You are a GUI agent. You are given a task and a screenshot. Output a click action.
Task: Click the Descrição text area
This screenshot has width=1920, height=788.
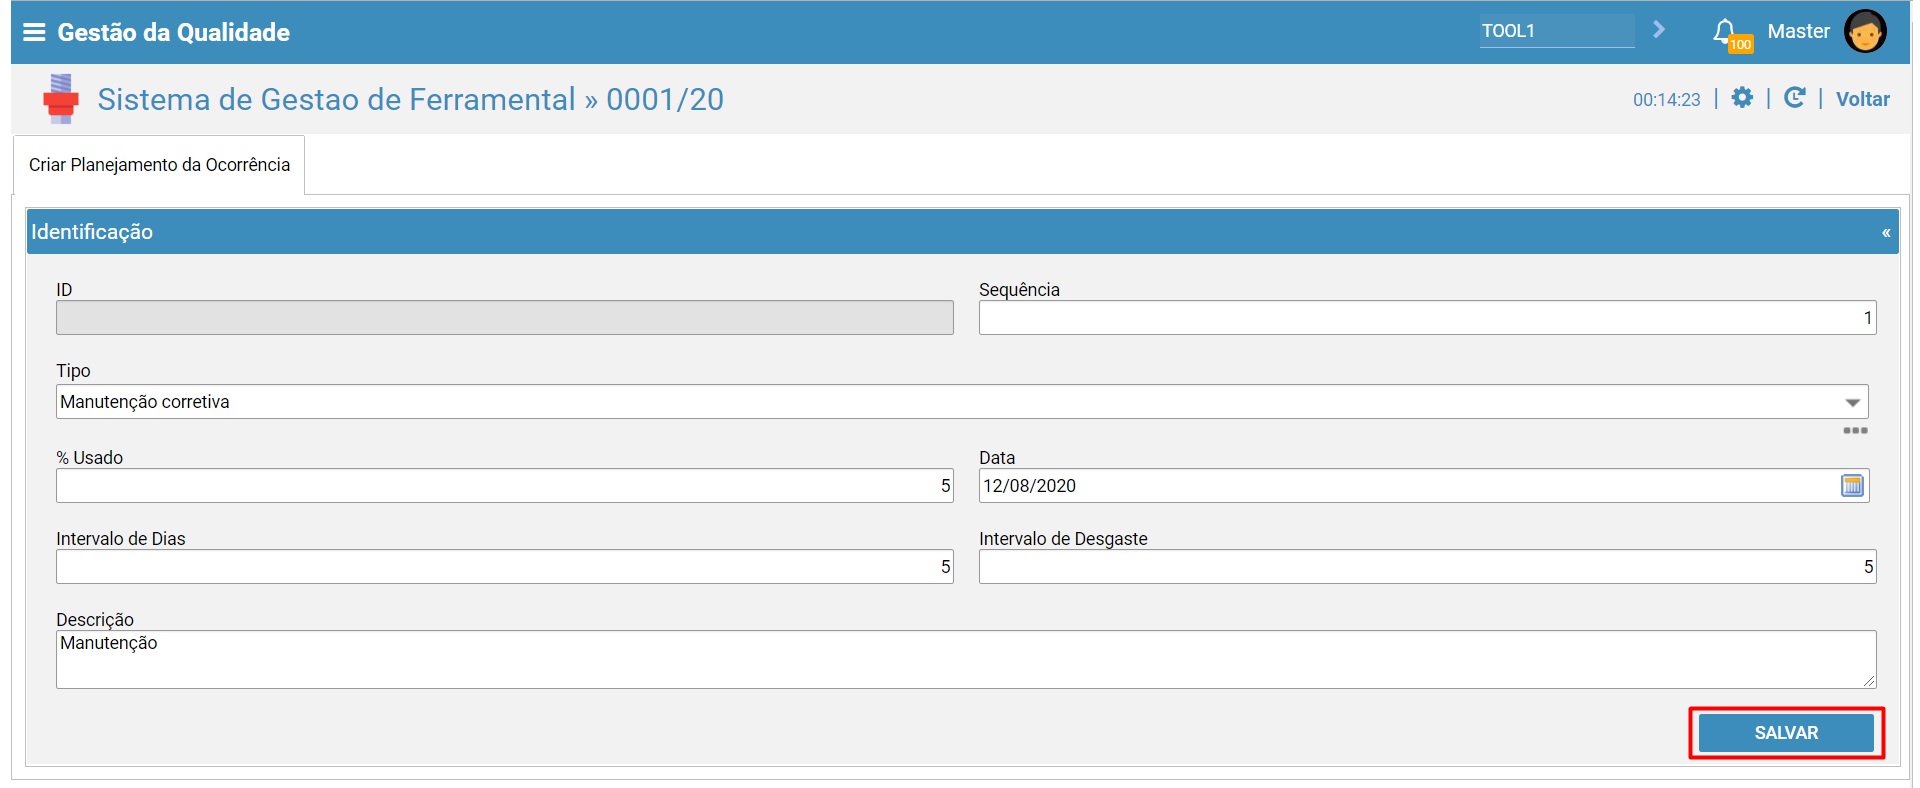click(x=966, y=659)
